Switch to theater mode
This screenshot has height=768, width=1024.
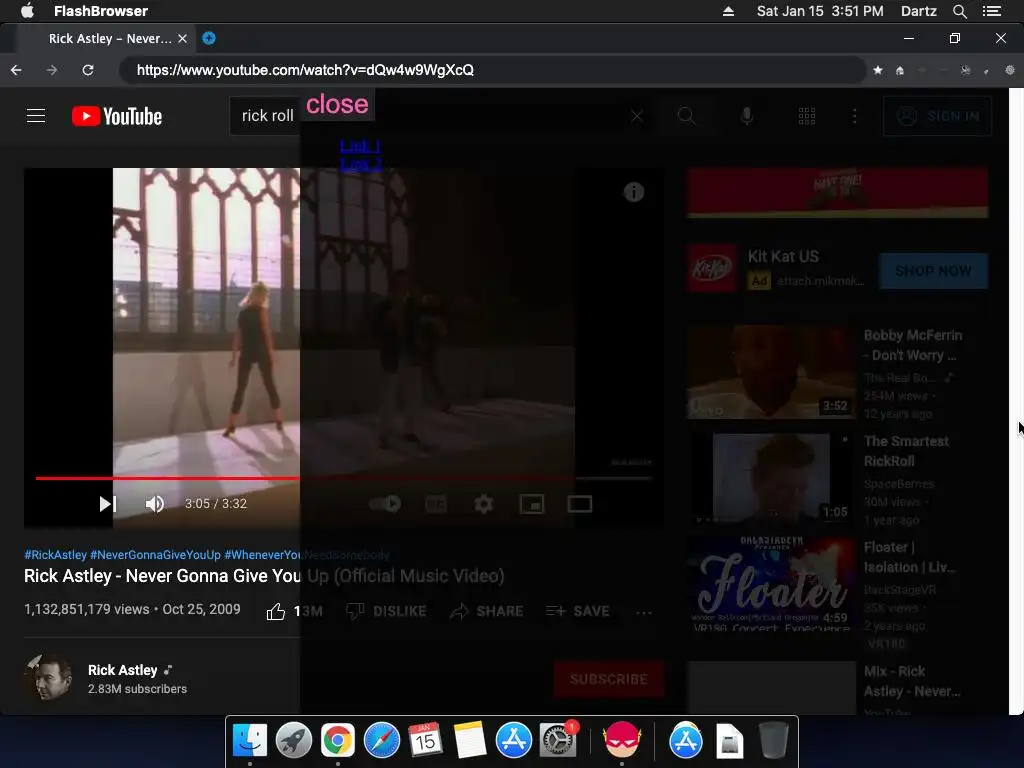click(x=580, y=504)
